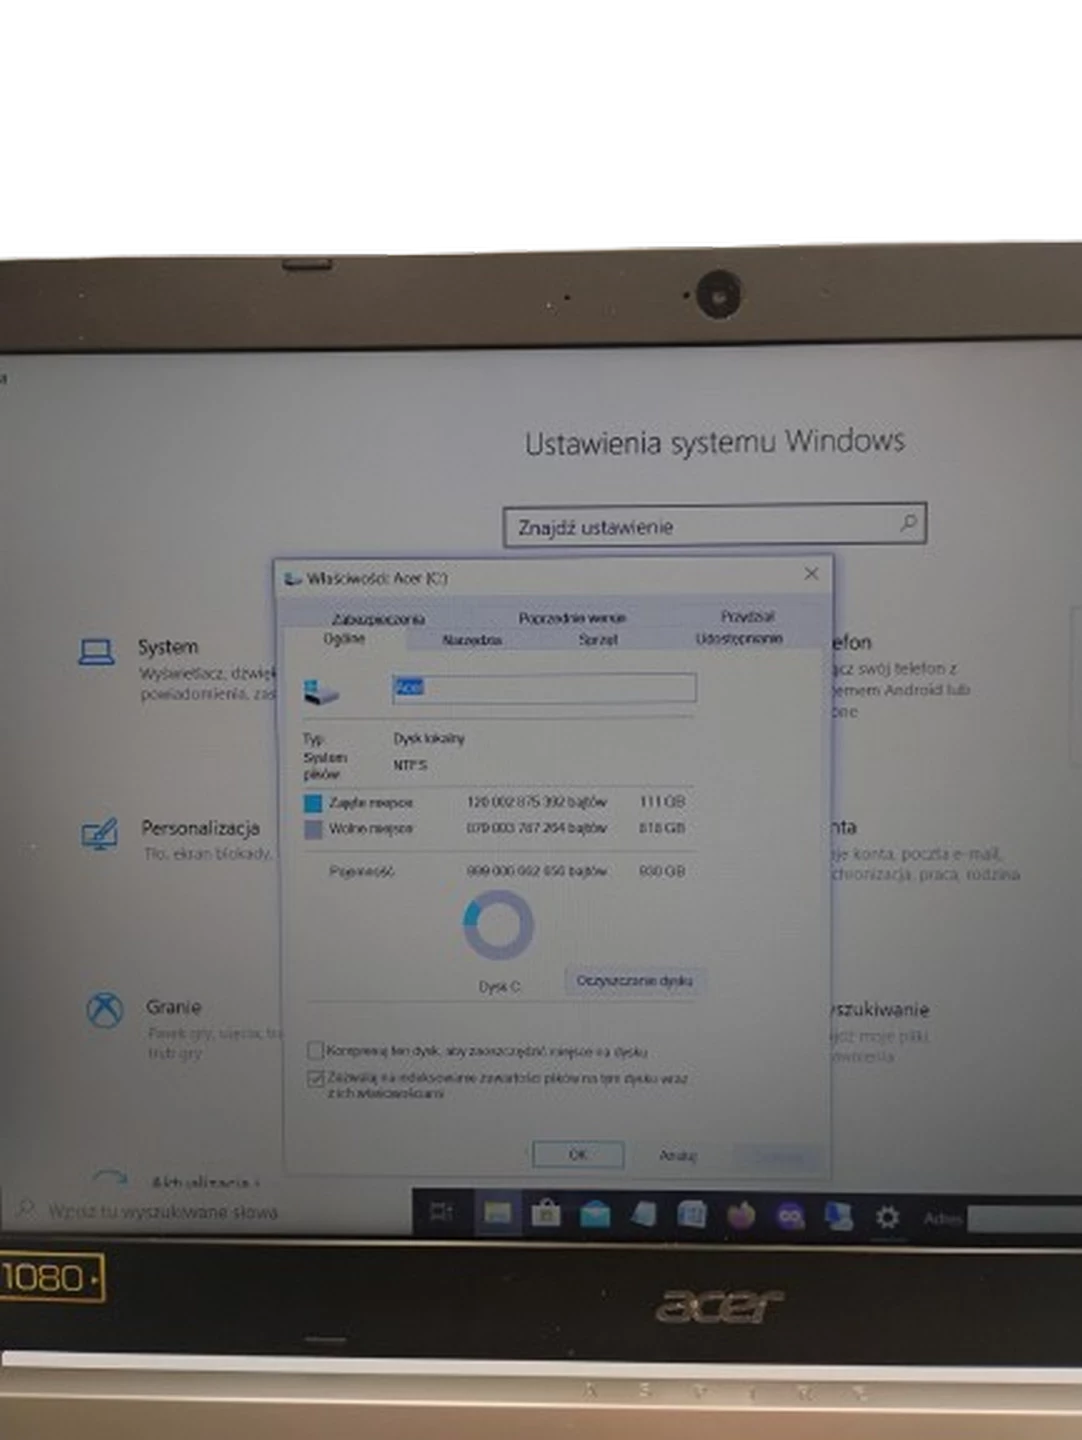The height and width of the screenshot is (1440, 1082).
Task: Select the Poprzednie wersje tab
Action: tap(572, 618)
